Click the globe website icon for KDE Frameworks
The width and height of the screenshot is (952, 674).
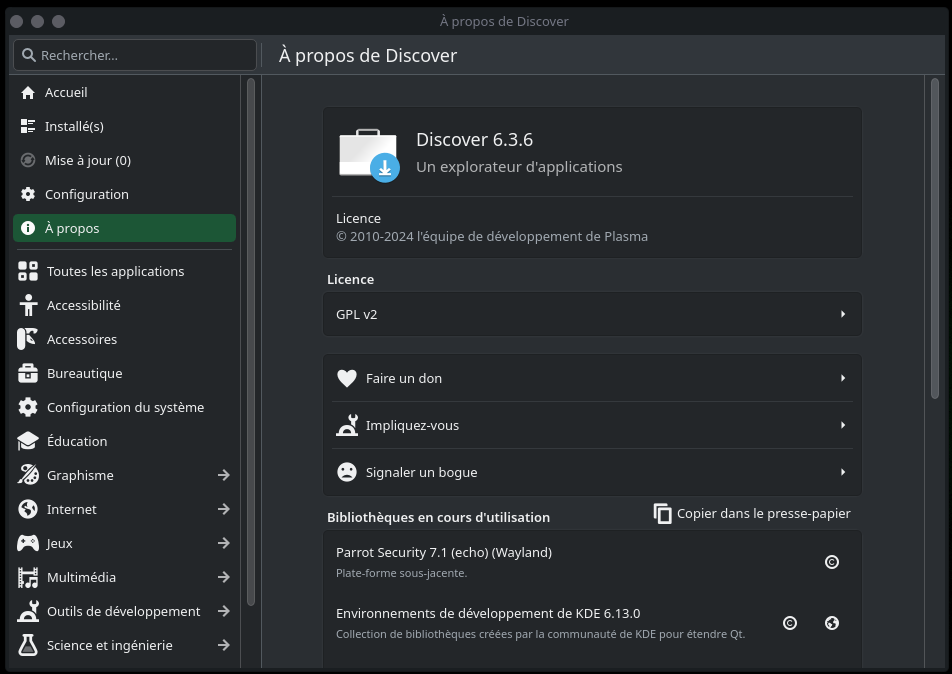click(x=831, y=623)
